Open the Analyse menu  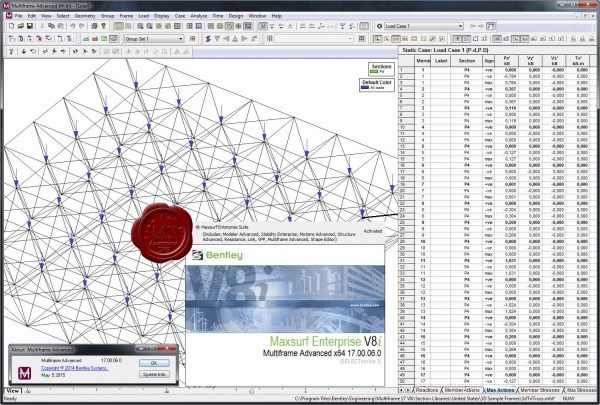click(x=199, y=16)
